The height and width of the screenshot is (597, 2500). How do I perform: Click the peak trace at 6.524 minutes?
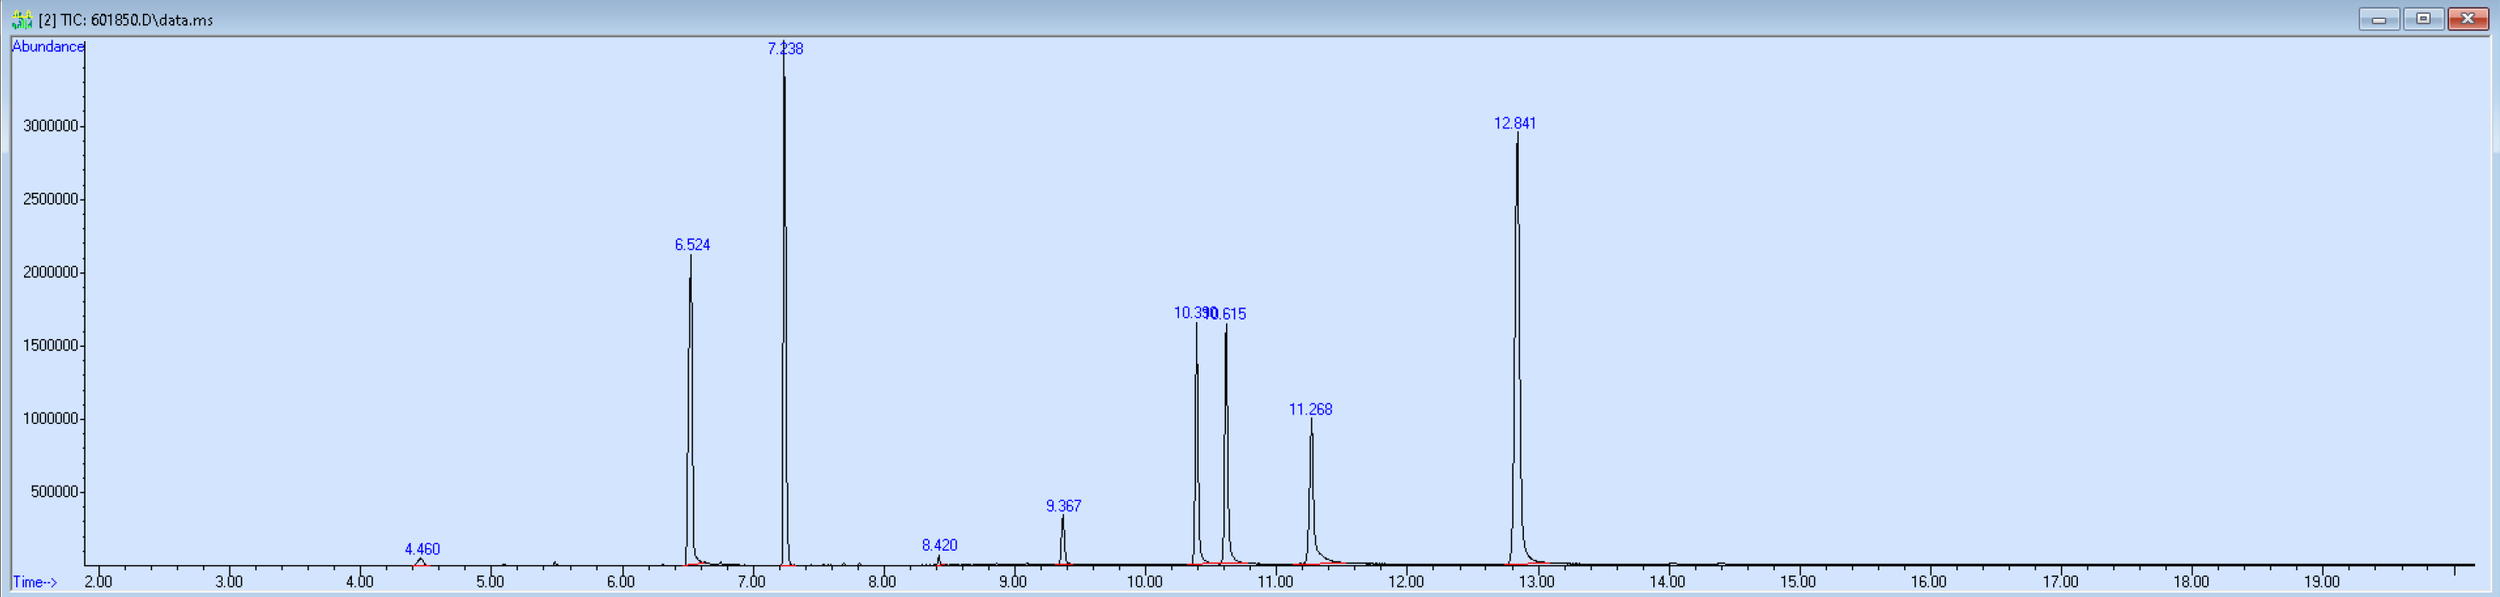point(690,410)
